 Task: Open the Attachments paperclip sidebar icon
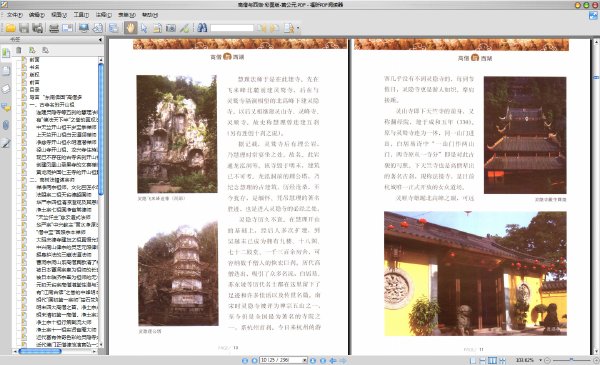coord(6,125)
